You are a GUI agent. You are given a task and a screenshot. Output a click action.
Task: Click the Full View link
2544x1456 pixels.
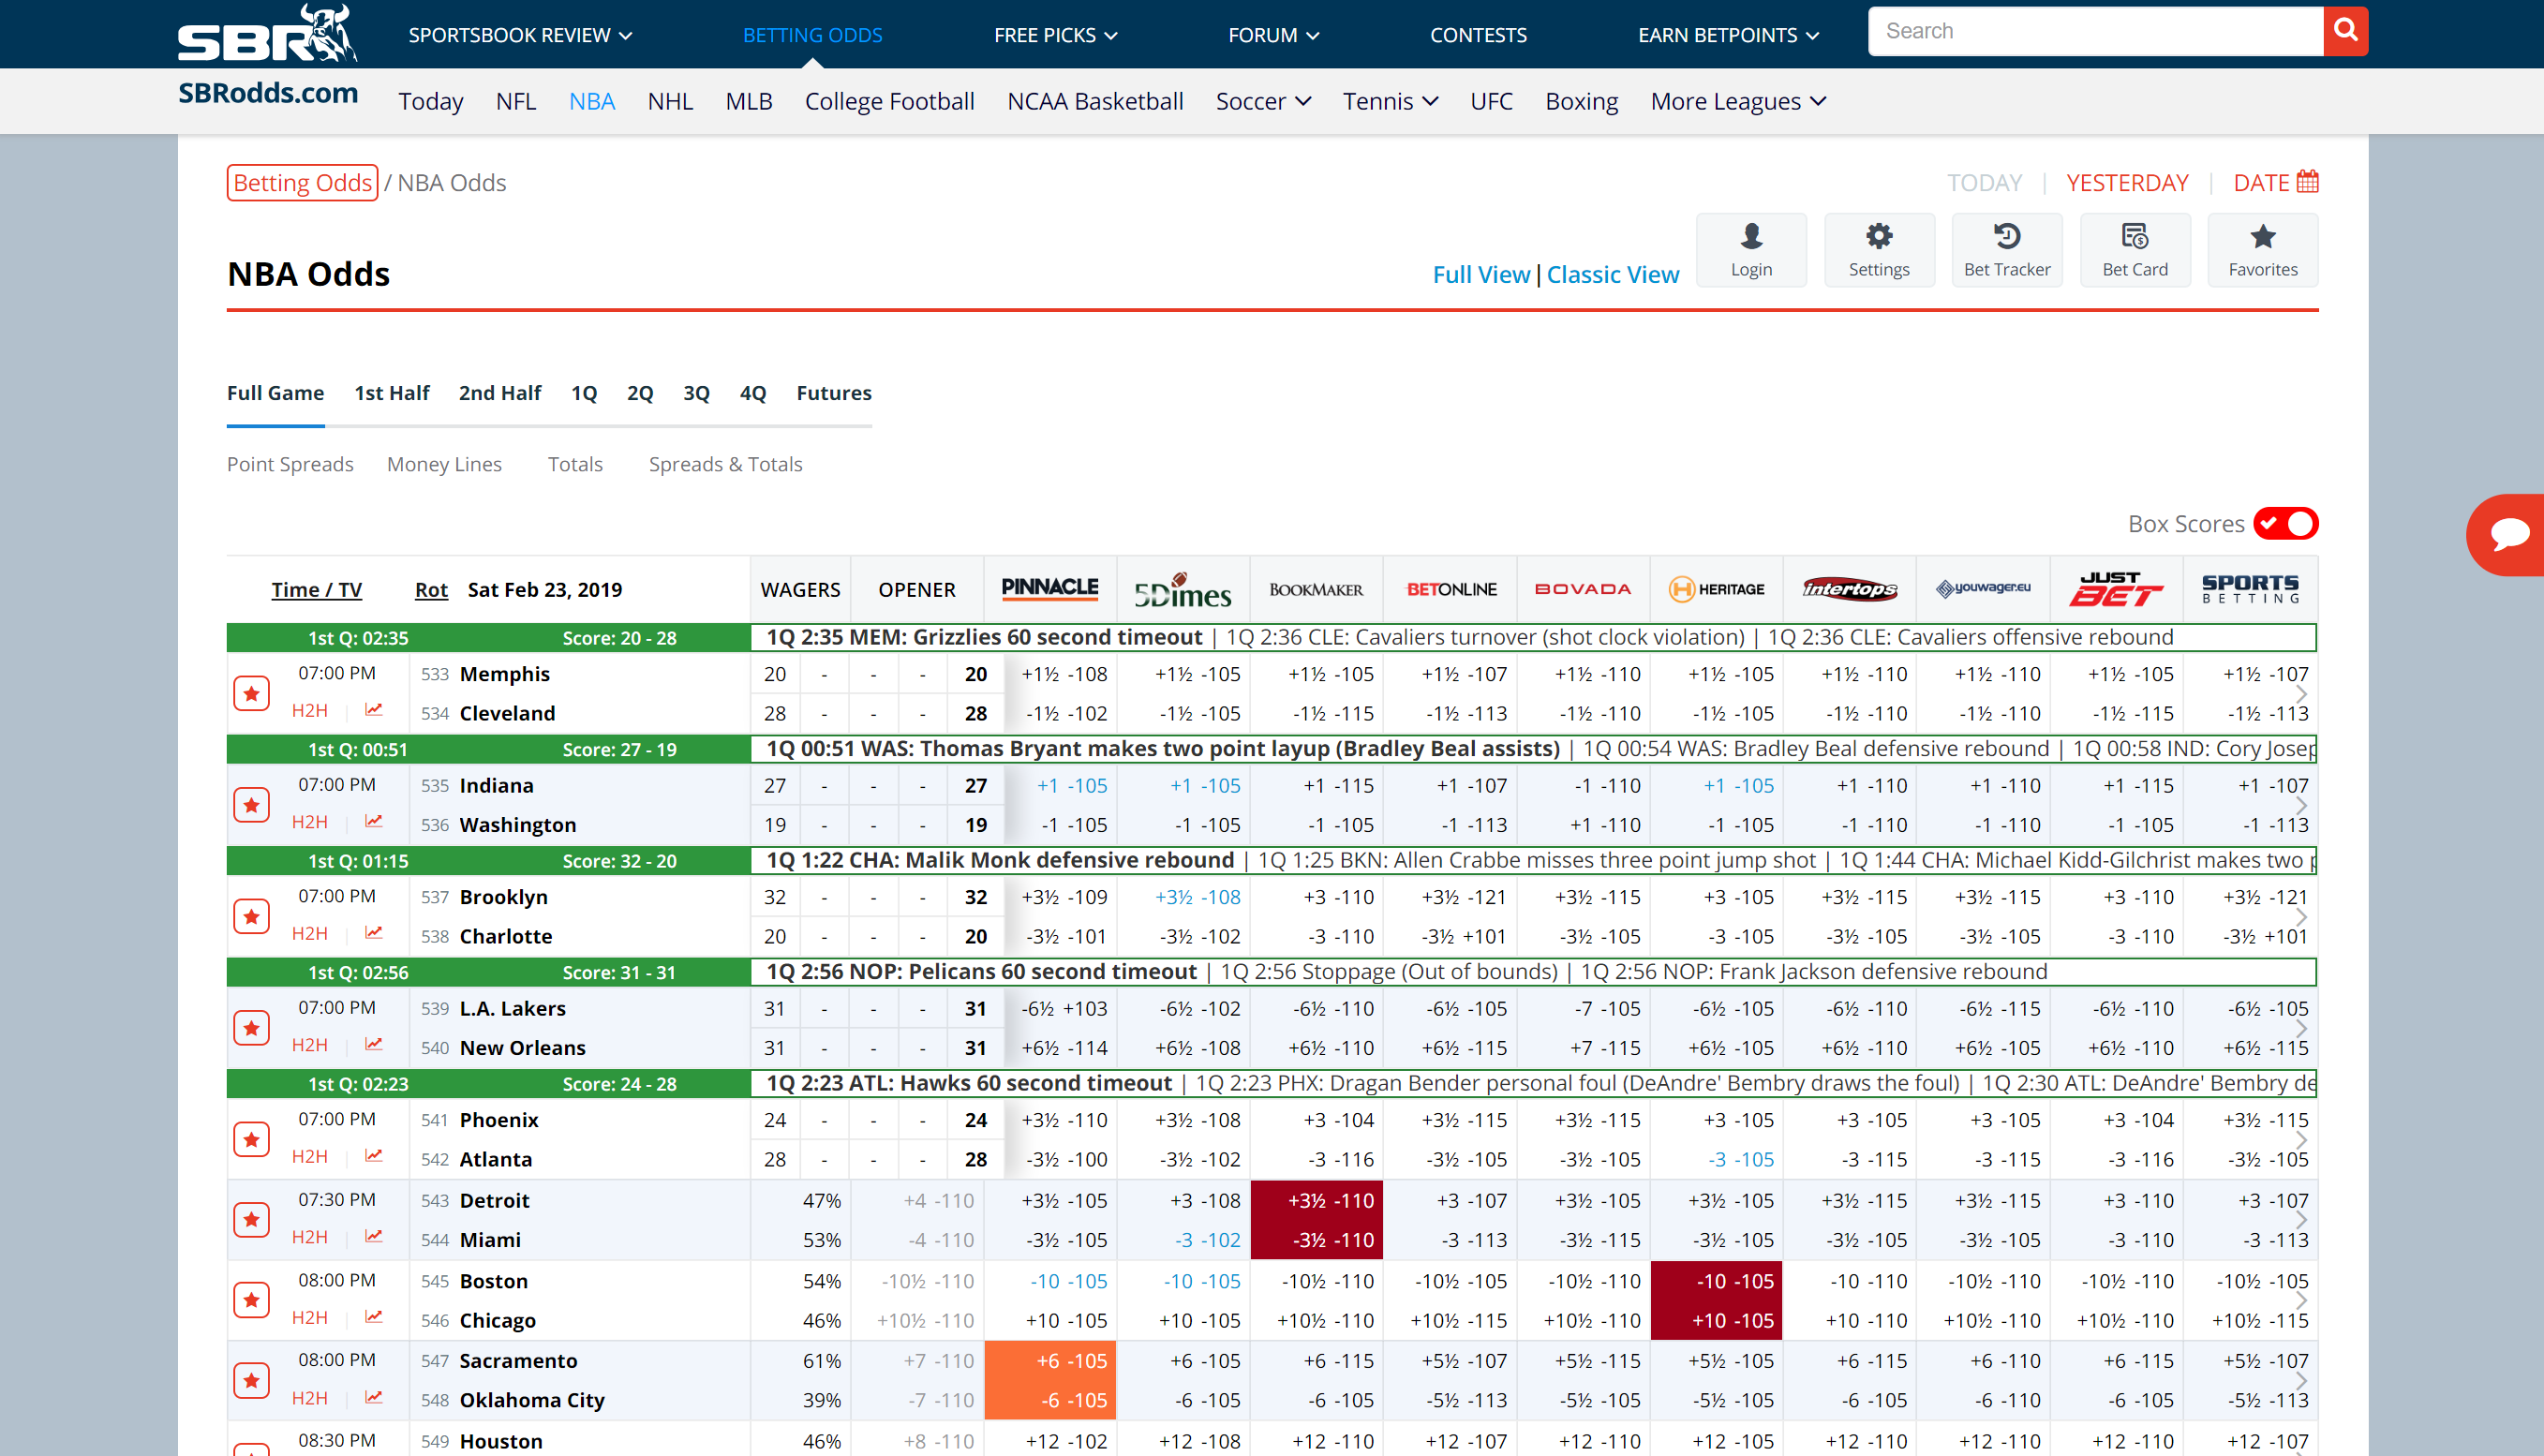click(1479, 273)
